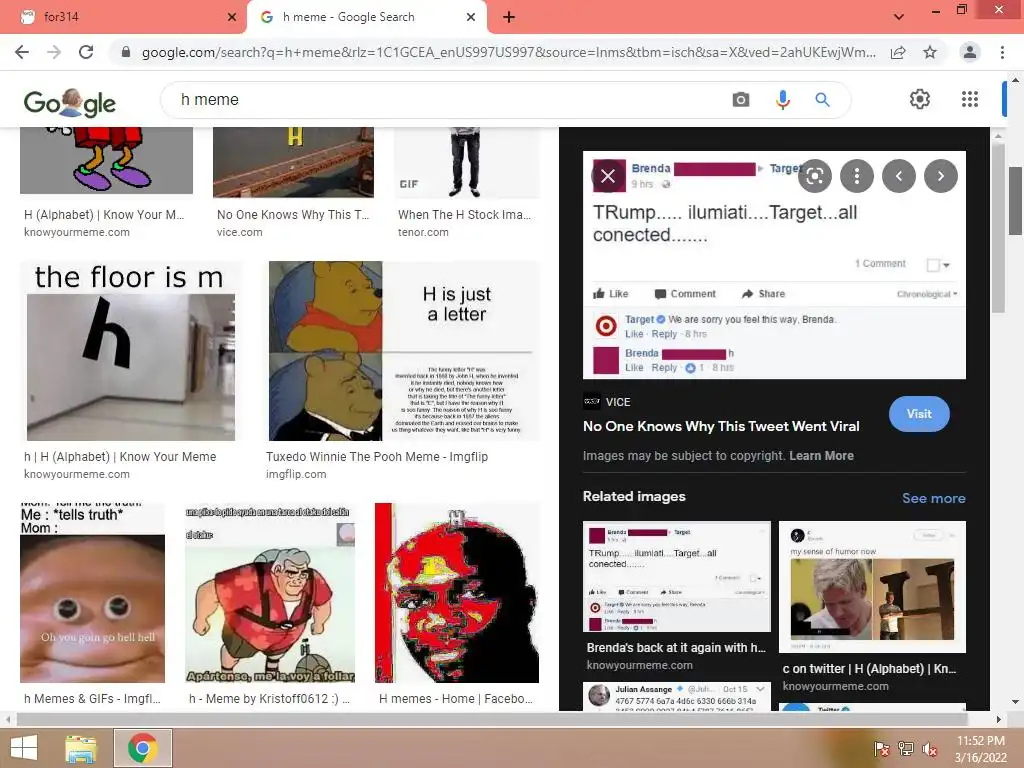Open vice.com source under bridge image
The height and width of the screenshot is (768, 1024).
pos(240,232)
